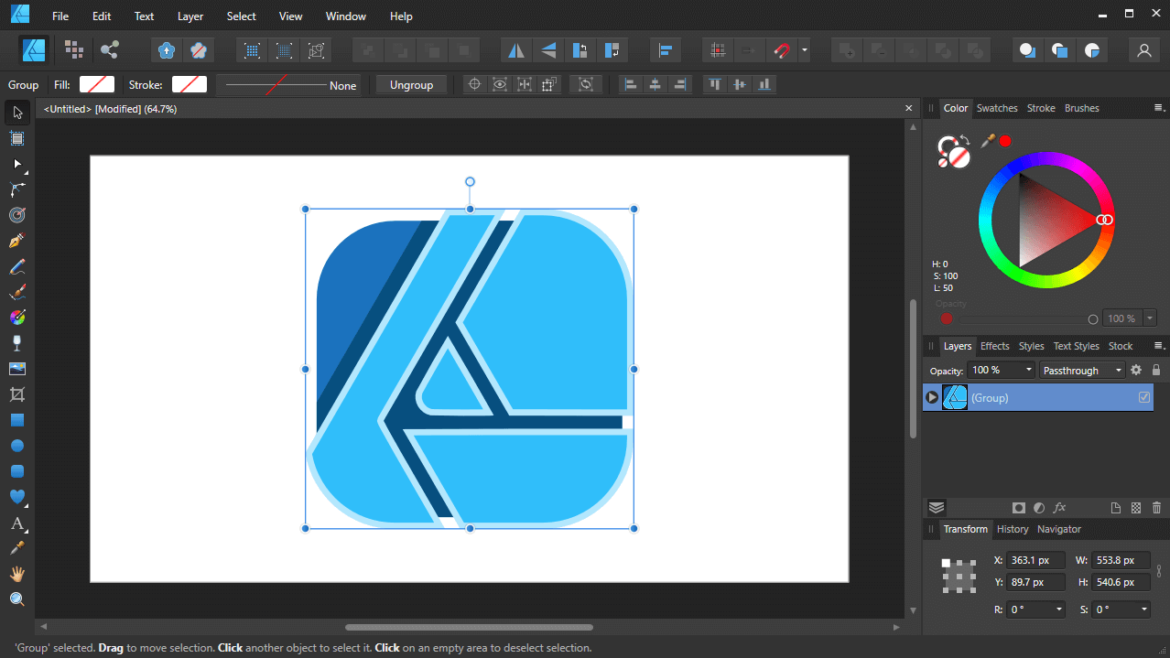Click the Ungroup button

point(411,85)
